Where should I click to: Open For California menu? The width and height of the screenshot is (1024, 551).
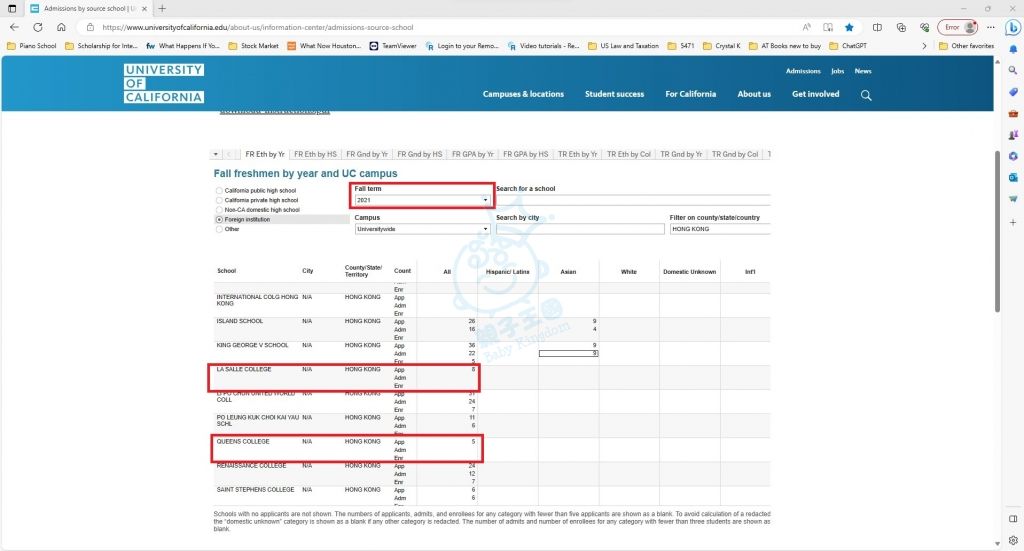point(690,94)
